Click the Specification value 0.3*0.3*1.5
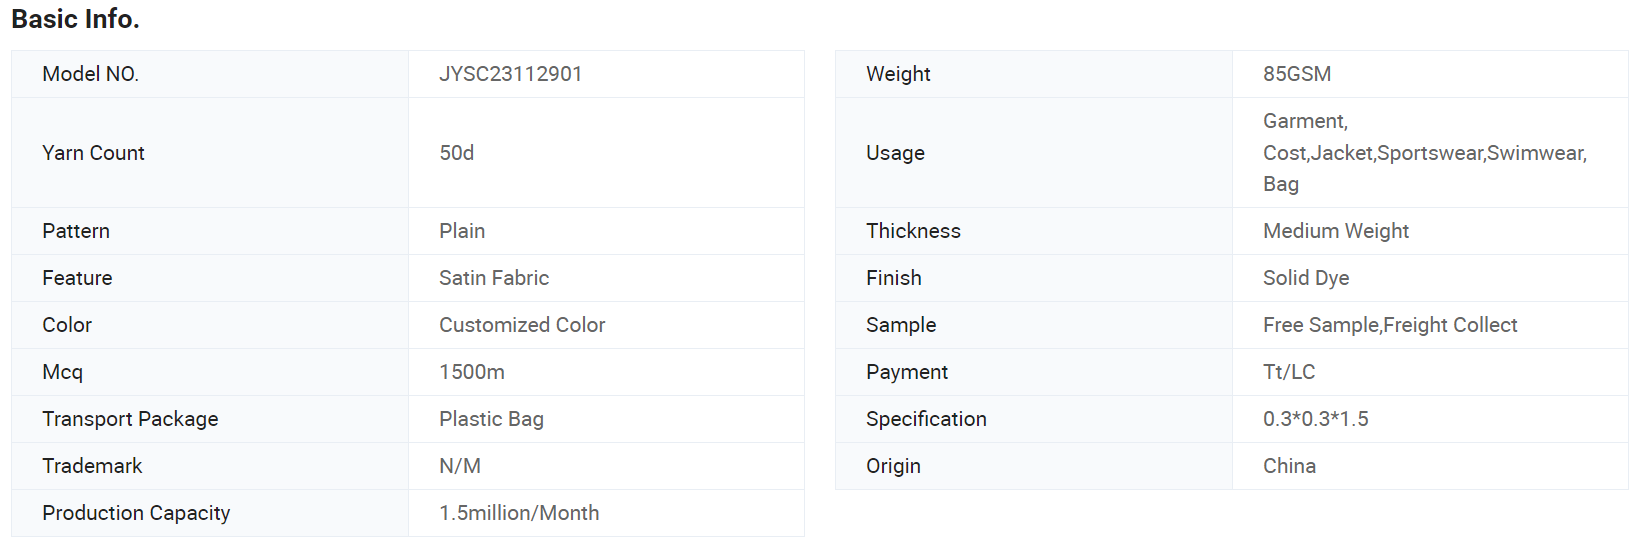The height and width of the screenshot is (541, 1639). pos(1316,419)
